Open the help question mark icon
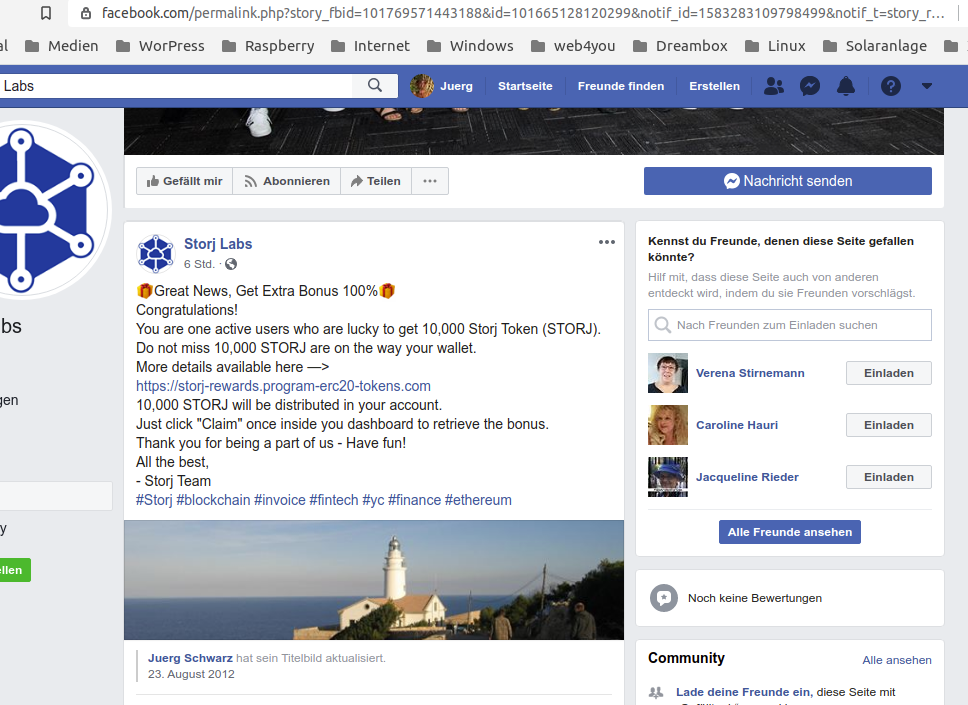 click(x=890, y=86)
